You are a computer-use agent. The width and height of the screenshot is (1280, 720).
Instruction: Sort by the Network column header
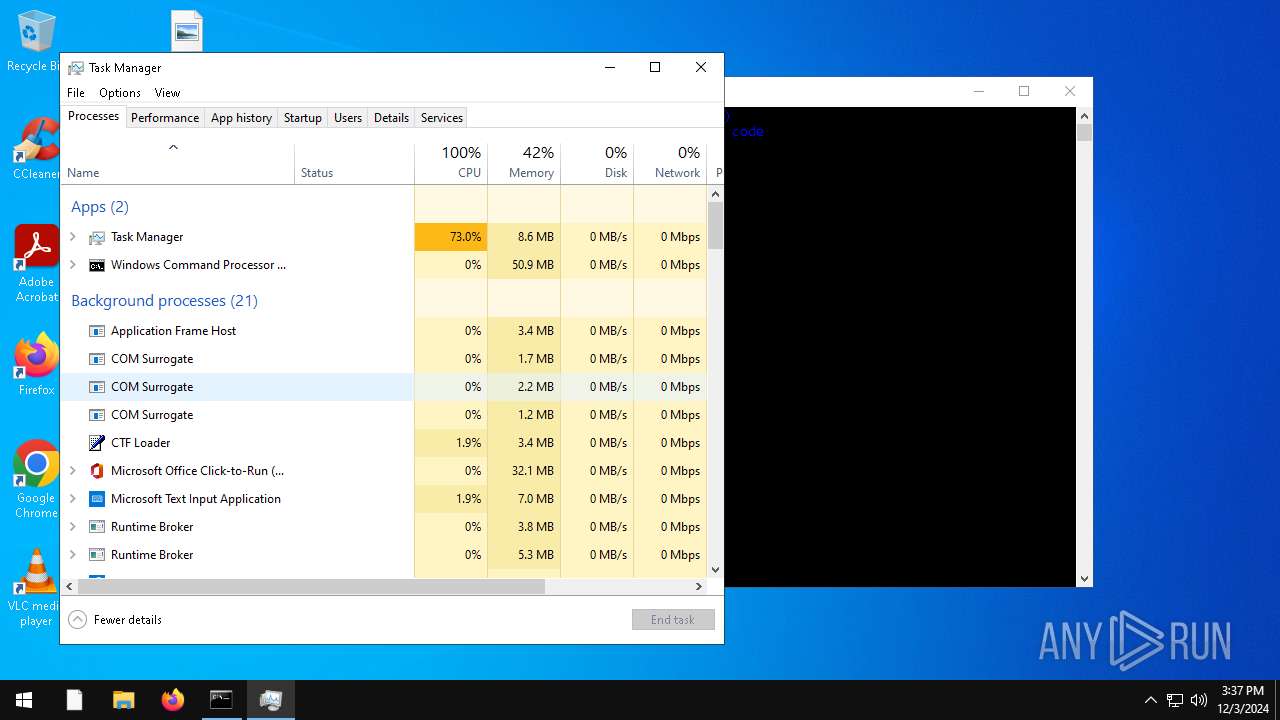[670, 164]
